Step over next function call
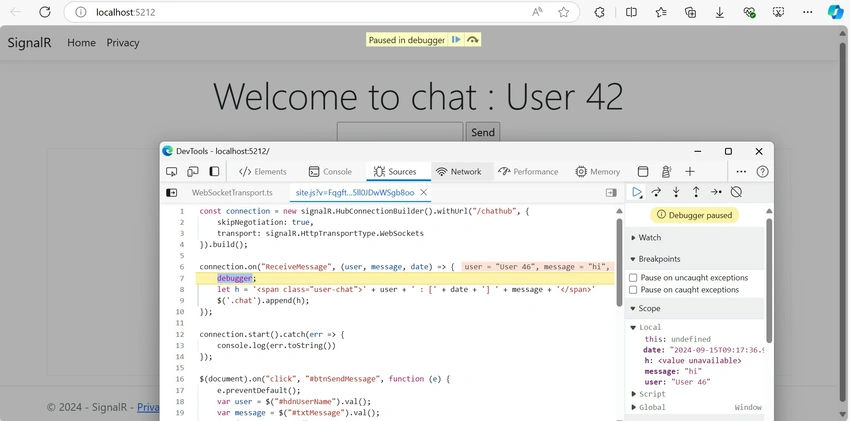850x421 pixels. point(656,192)
